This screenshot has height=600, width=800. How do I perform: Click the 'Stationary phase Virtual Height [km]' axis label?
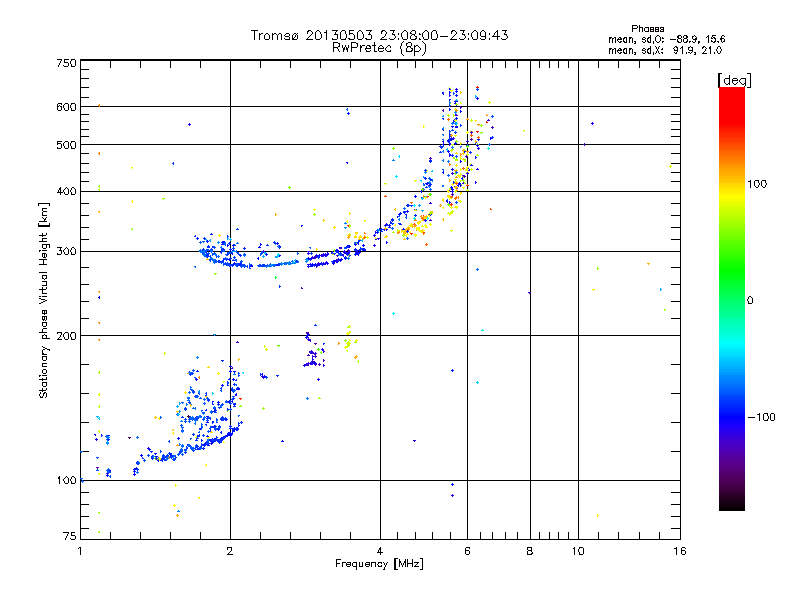pyautogui.click(x=44, y=301)
